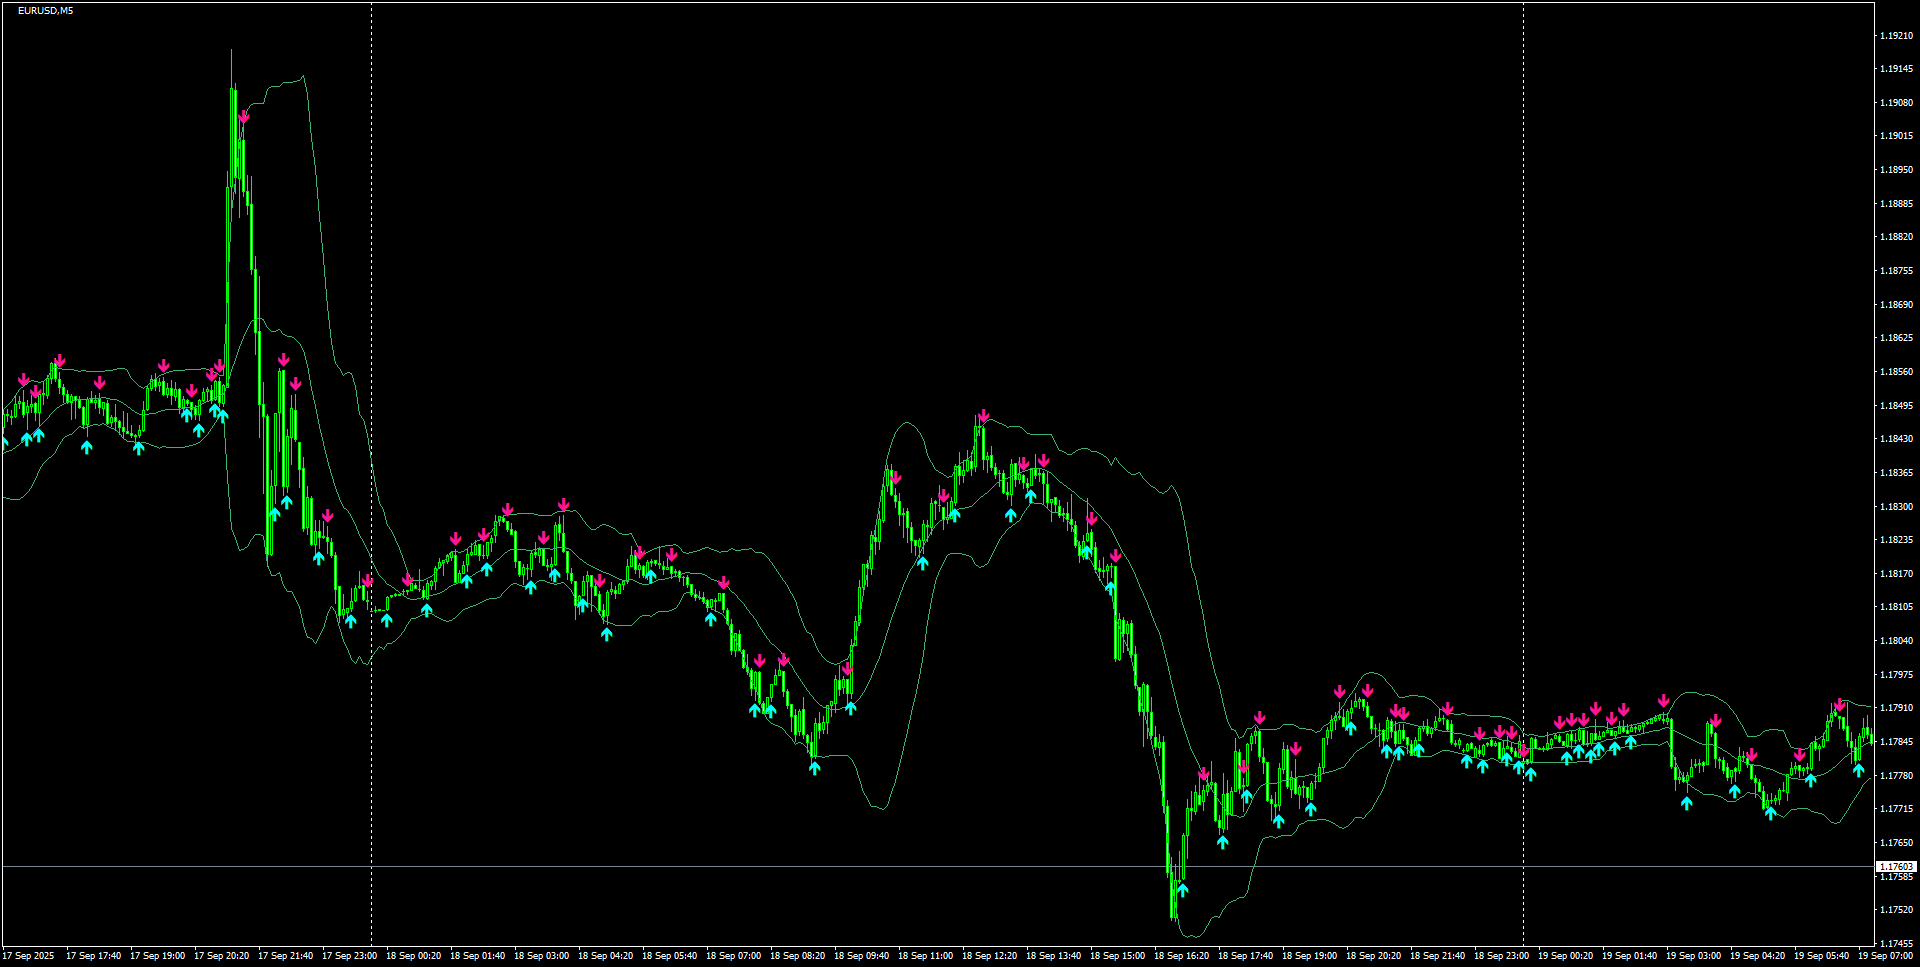Select the current price tag 1.17603
Viewport: 1920px width, 967px height.
click(1896, 867)
